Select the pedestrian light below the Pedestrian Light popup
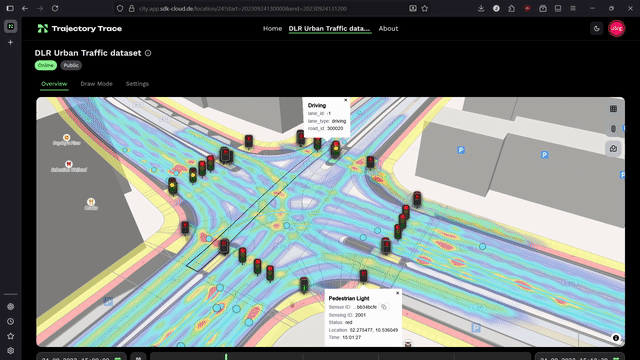The height and width of the screenshot is (360, 640). tap(363, 276)
